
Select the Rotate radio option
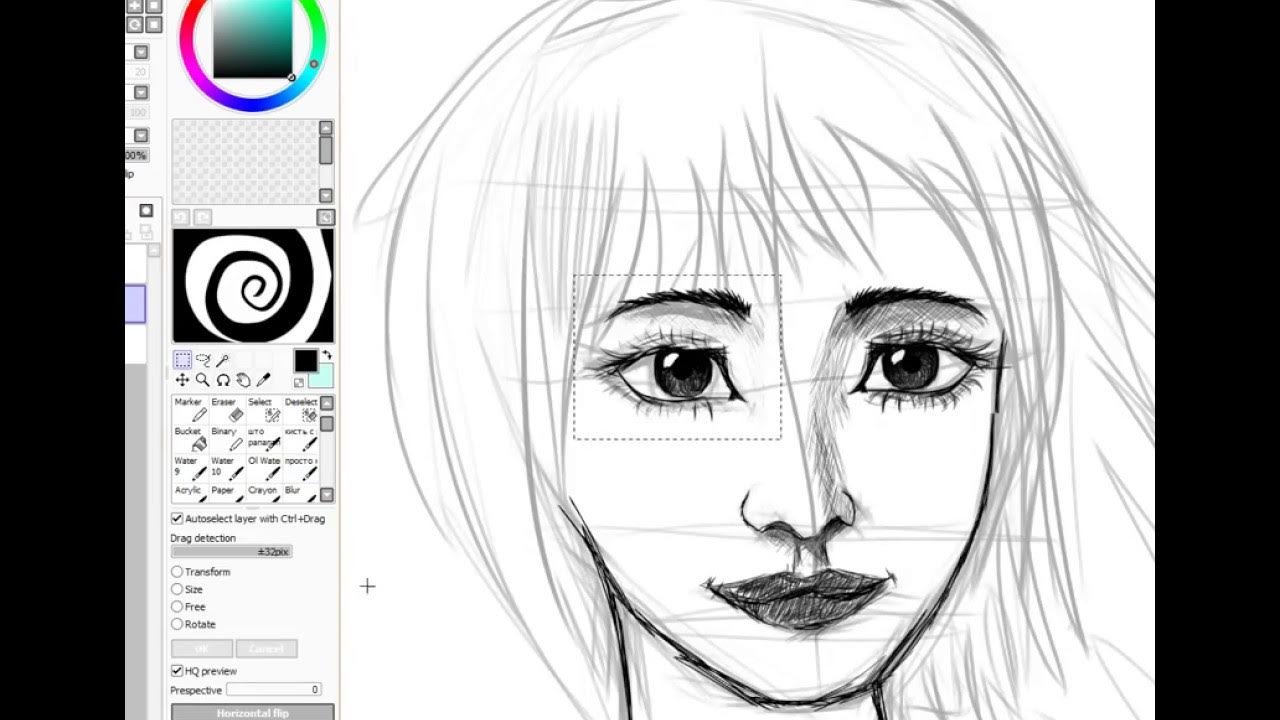coord(177,624)
